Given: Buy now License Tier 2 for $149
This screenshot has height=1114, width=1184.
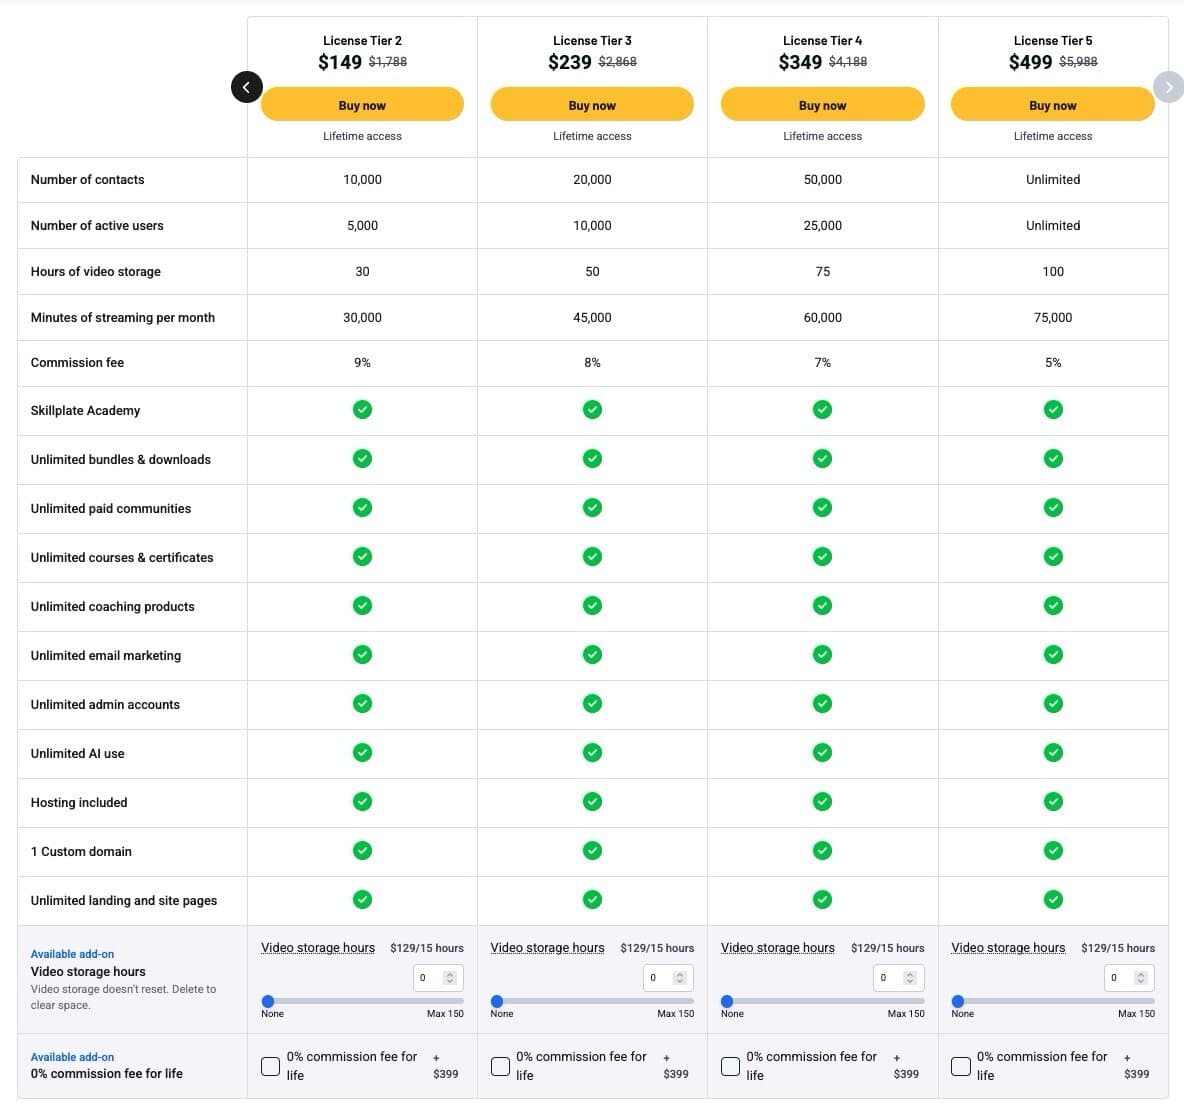Looking at the screenshot, I should [362, 105].
